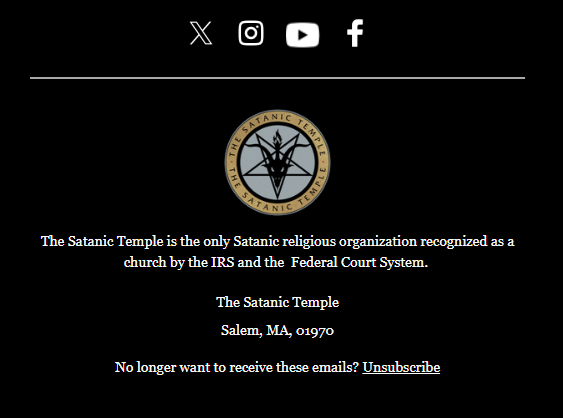Image resolution: width=563 pixels, height=418 pixels.
Task: Click the horizontal divider line below the icons
Action: 278,78
